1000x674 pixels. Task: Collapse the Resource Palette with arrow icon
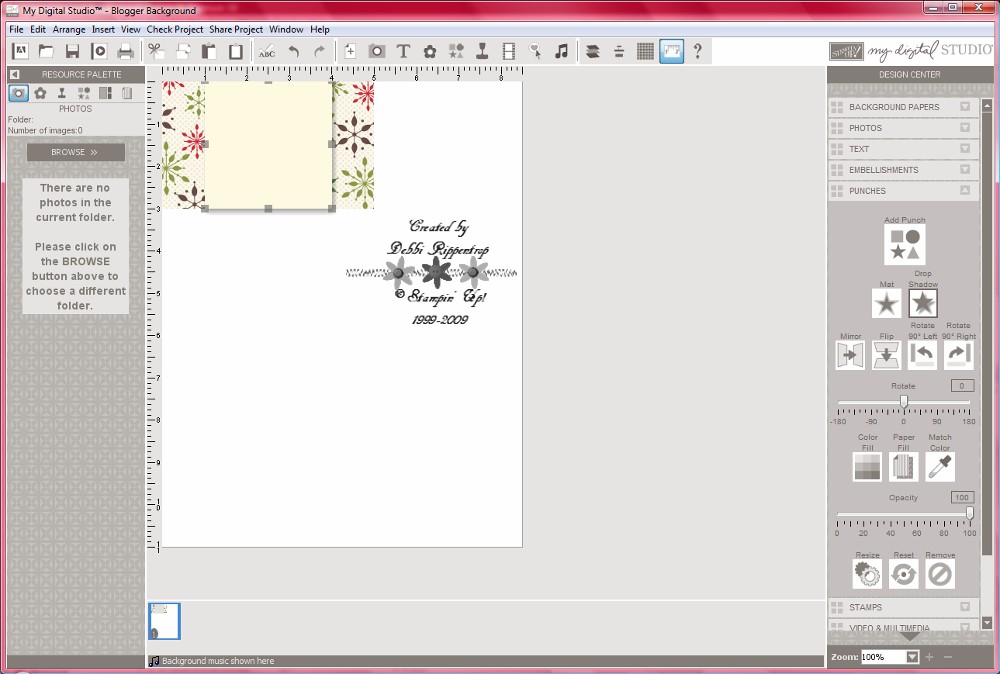coord(15,74)
